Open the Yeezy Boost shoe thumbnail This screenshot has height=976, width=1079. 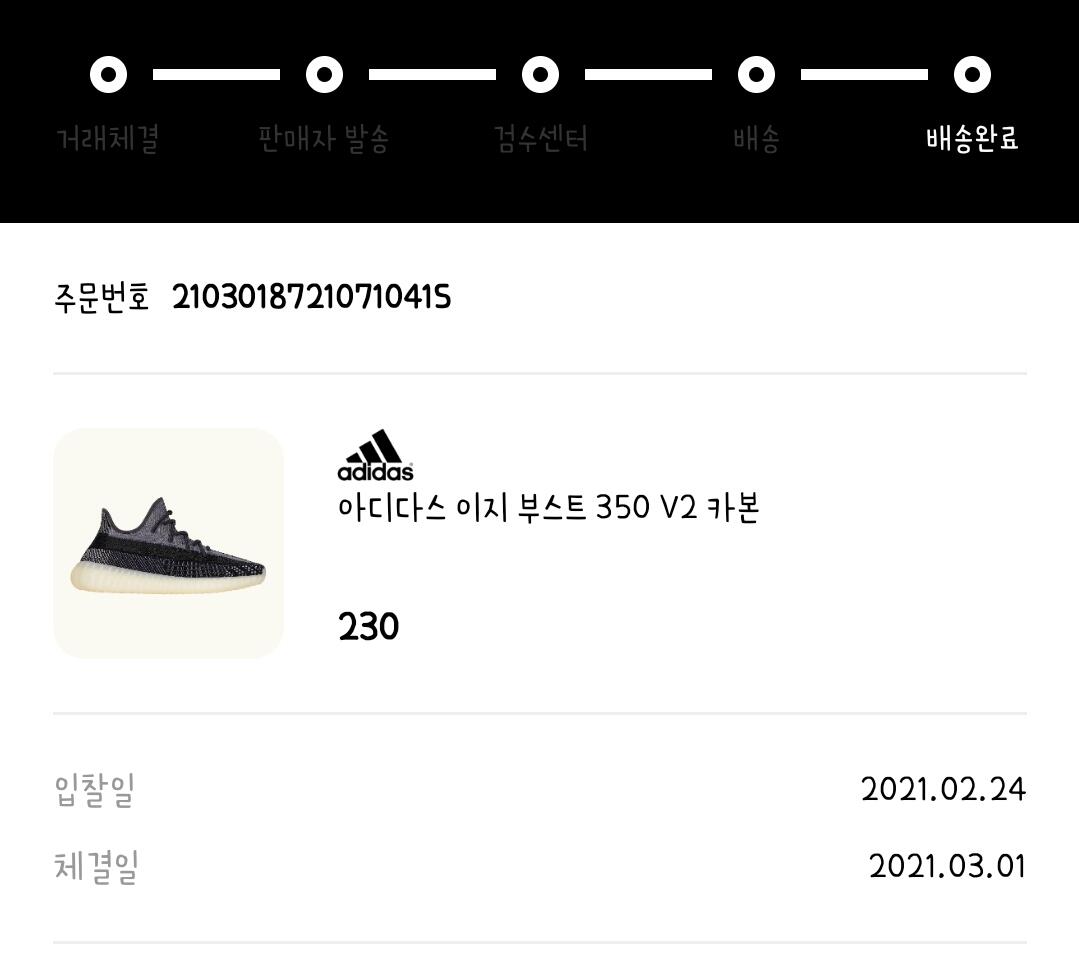tap(169, 543)
